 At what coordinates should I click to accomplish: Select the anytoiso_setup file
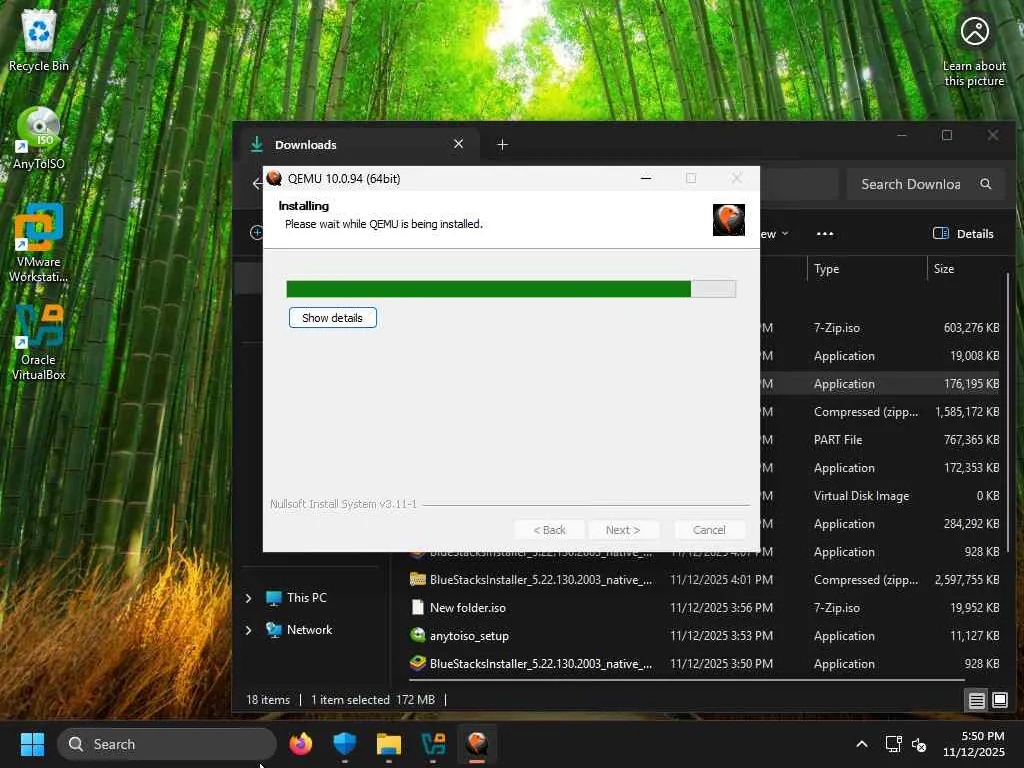tap(469, 636)
